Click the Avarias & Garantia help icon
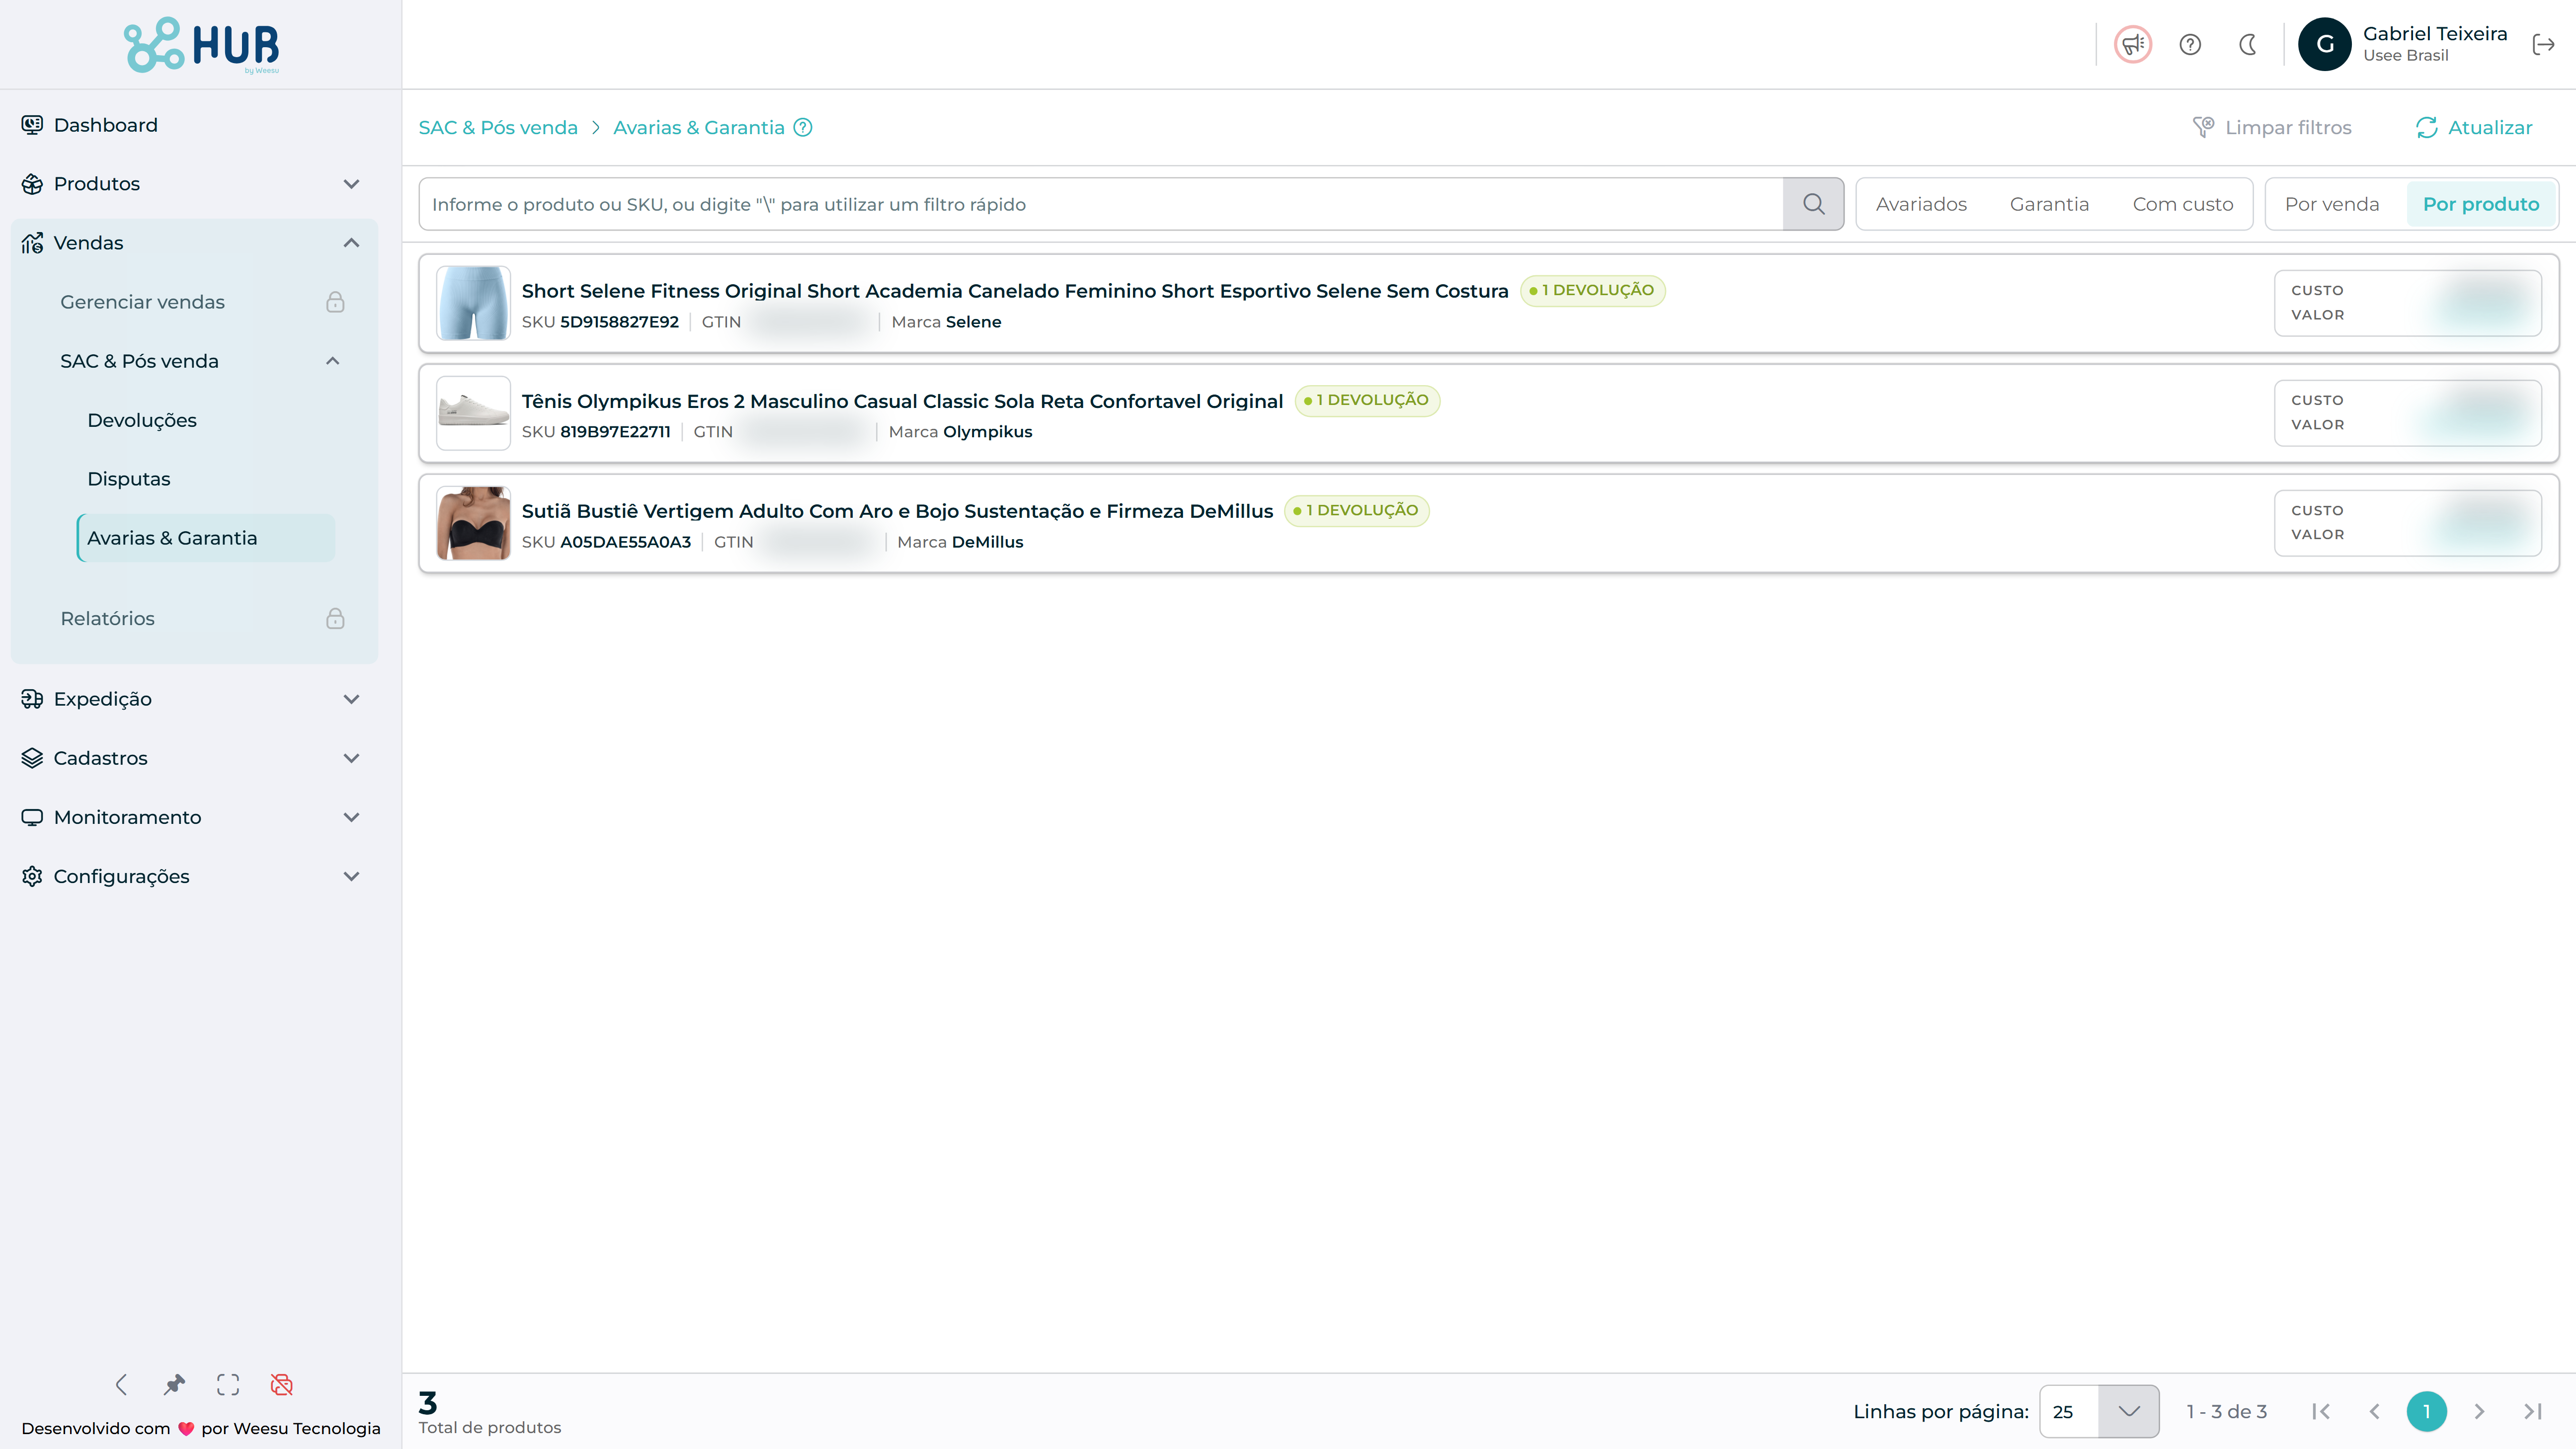The image size is (2576, 1449). click(x=803, y=127)
